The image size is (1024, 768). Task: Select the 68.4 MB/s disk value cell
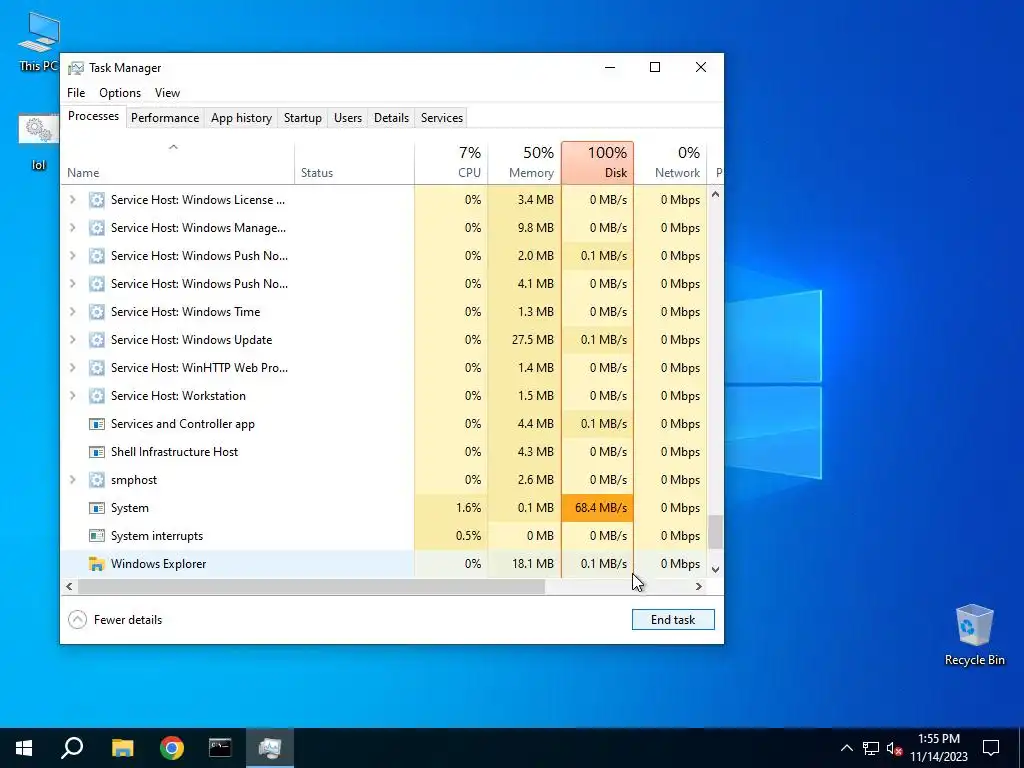pos(597,507)
